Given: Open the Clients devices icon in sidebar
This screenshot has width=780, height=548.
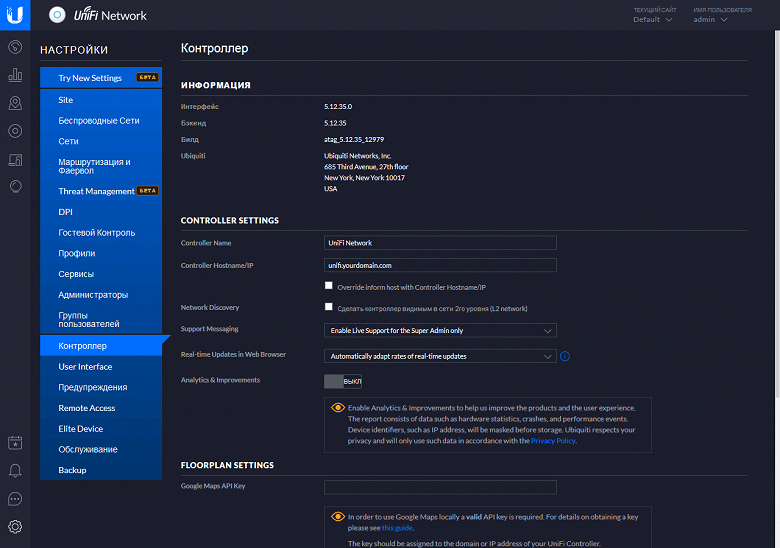Looking at the screenshot, I should (x=15, y=160).
